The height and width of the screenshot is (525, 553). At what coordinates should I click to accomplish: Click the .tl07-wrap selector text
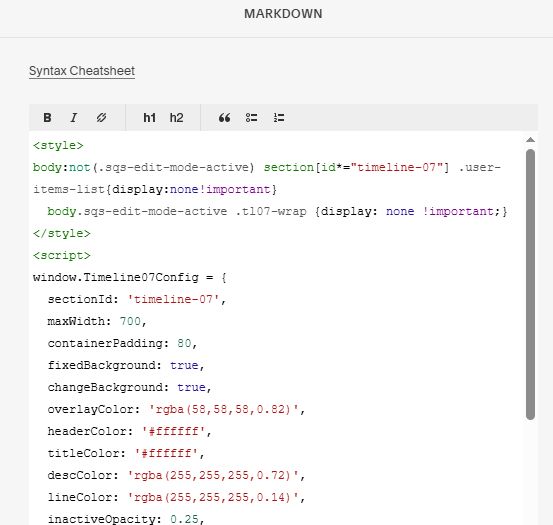[x=271, y=211]
